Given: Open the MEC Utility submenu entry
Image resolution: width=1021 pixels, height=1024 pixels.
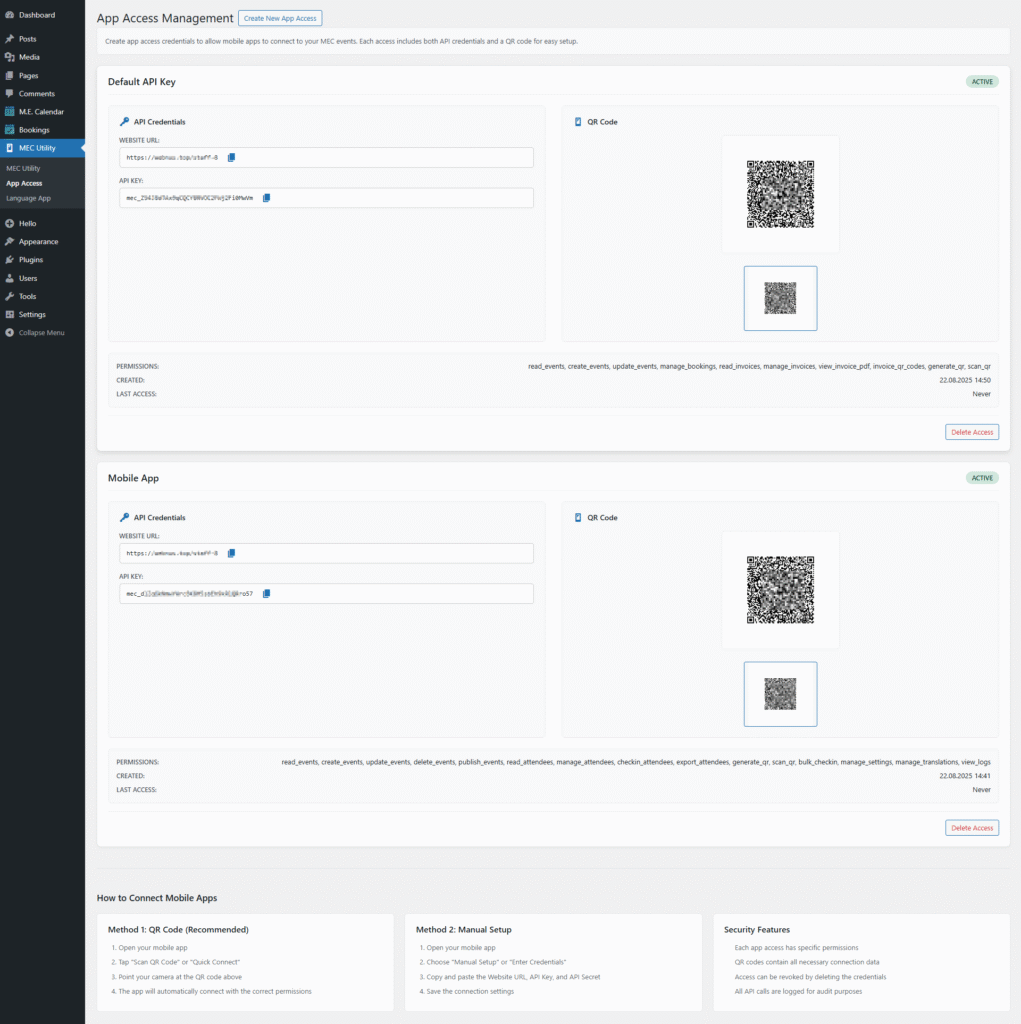Looking at the screenshot, I should tap(23, 168).
